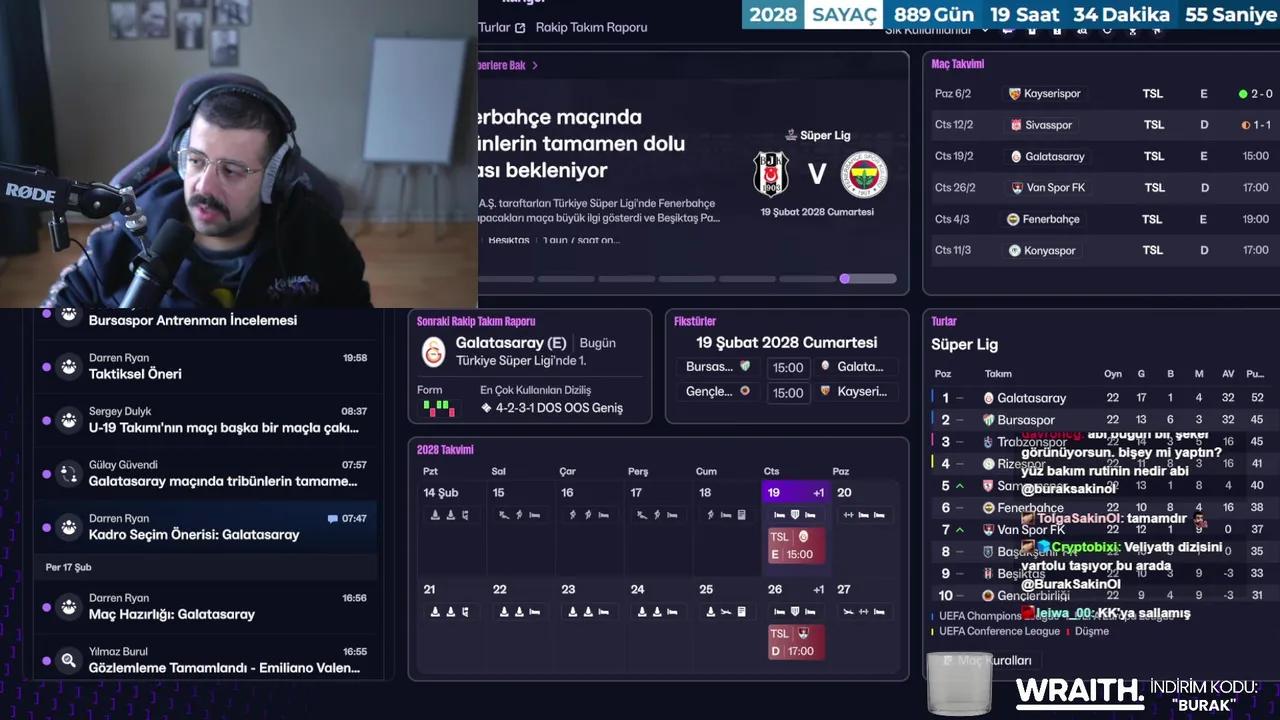Image resolution: width=1280 pixels, height=720 pixels.
Task: Click the Kadro Seçim Önerisi staff icon
Action: click(68, 527)
